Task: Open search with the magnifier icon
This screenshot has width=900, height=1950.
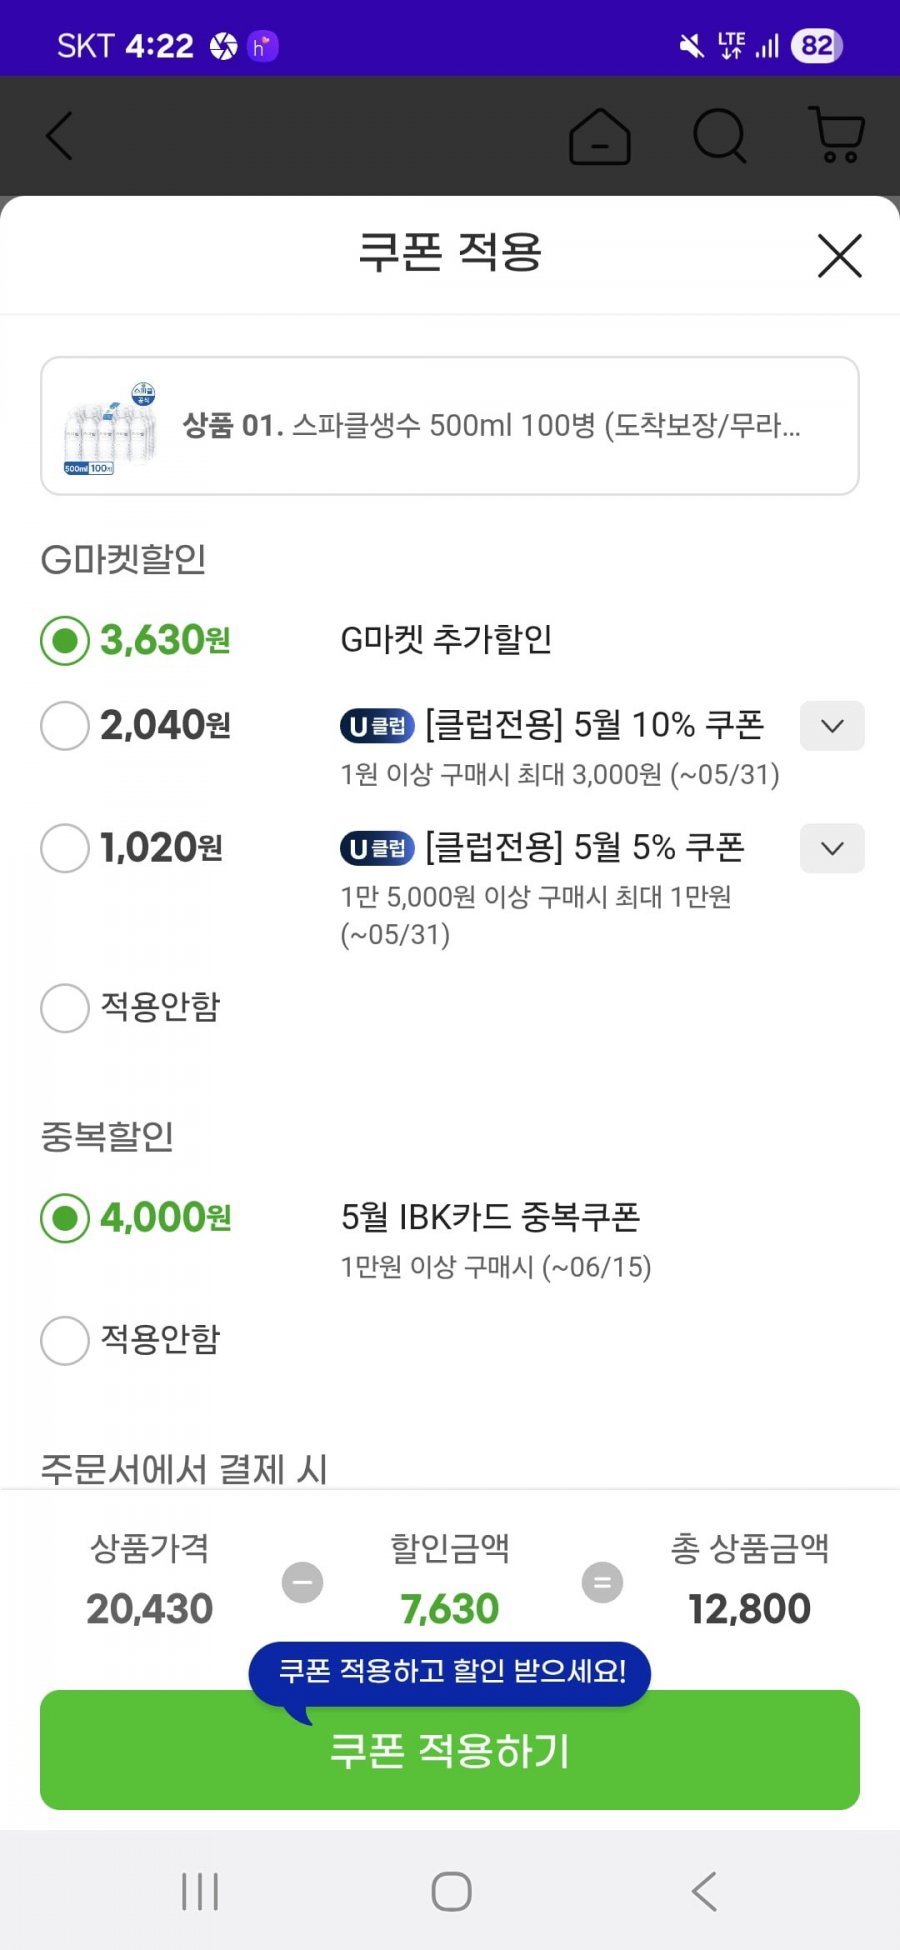Action: pyautogui.click(x=720, y=136)
